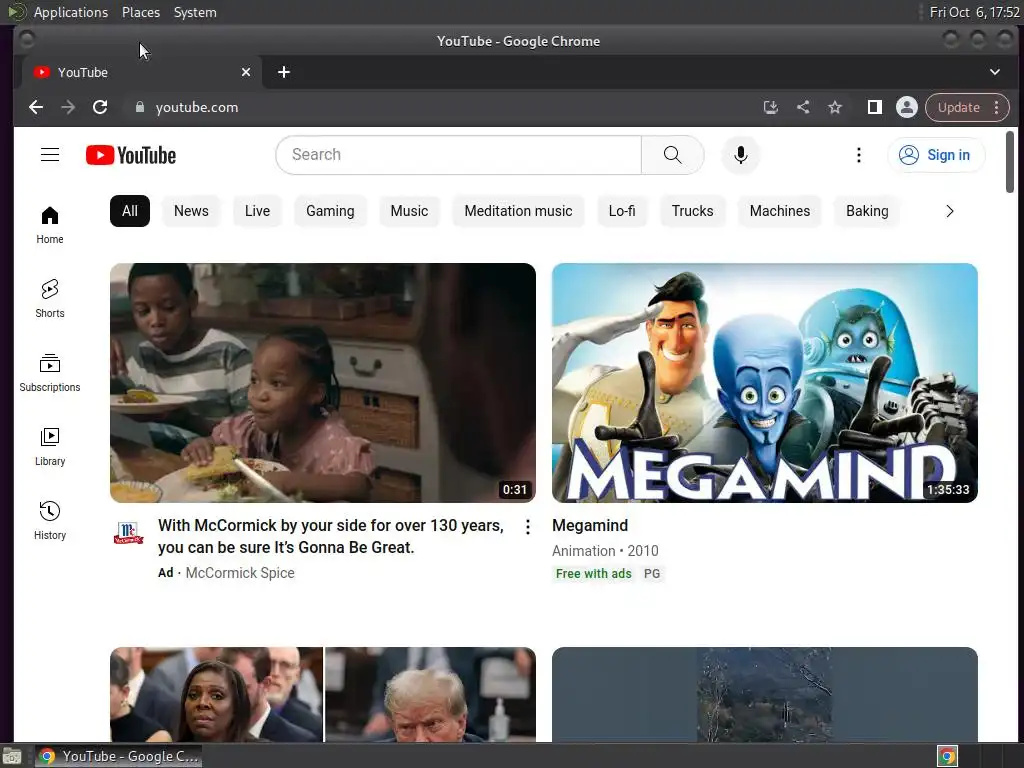
Task: Click in the YouTube search field
Action: point(458,155)
